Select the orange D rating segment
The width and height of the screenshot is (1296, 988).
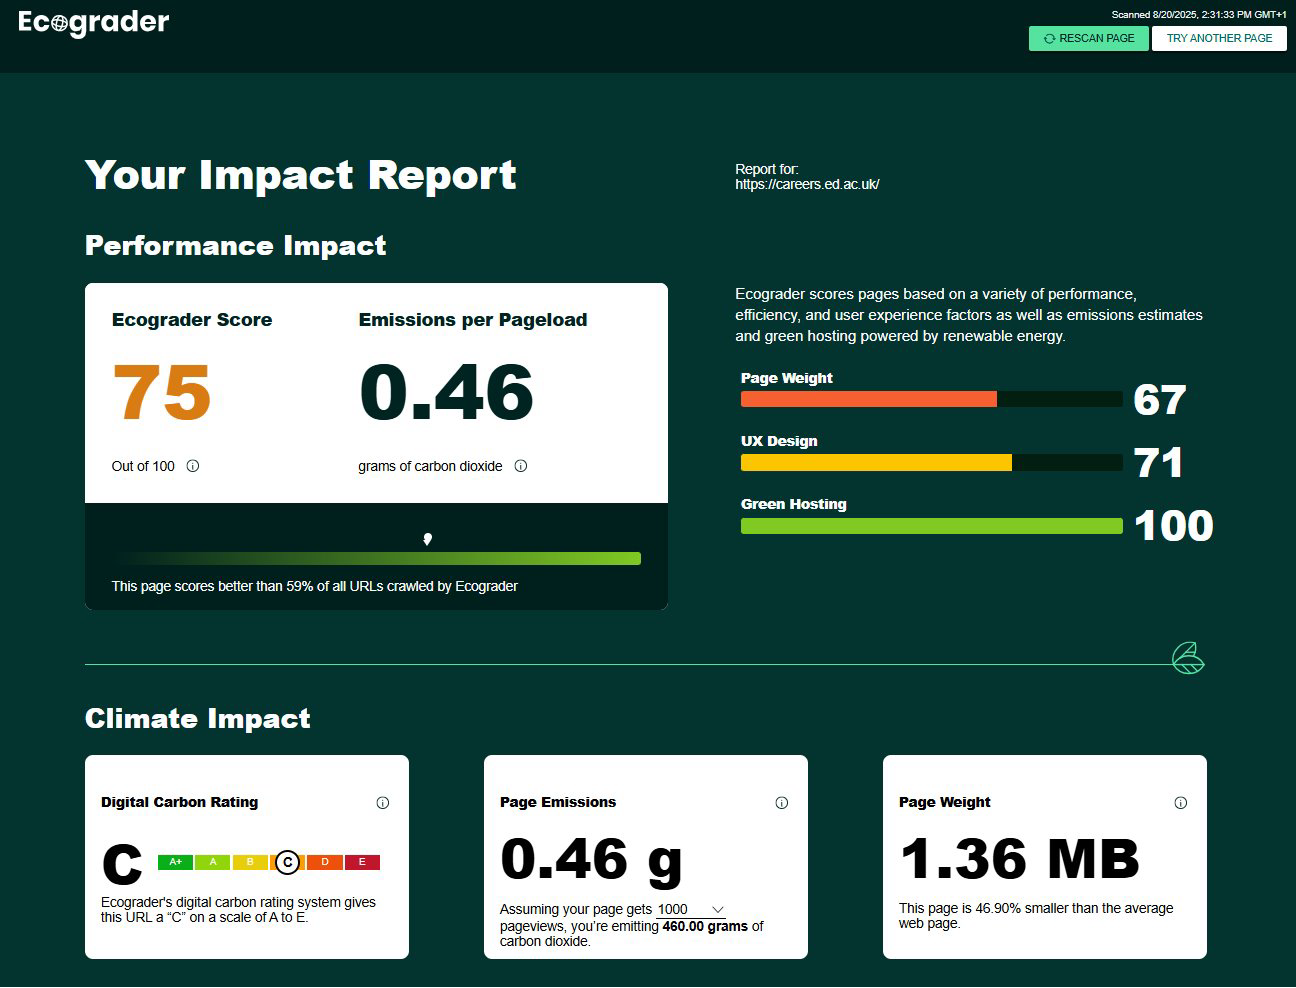click(325, 862)
